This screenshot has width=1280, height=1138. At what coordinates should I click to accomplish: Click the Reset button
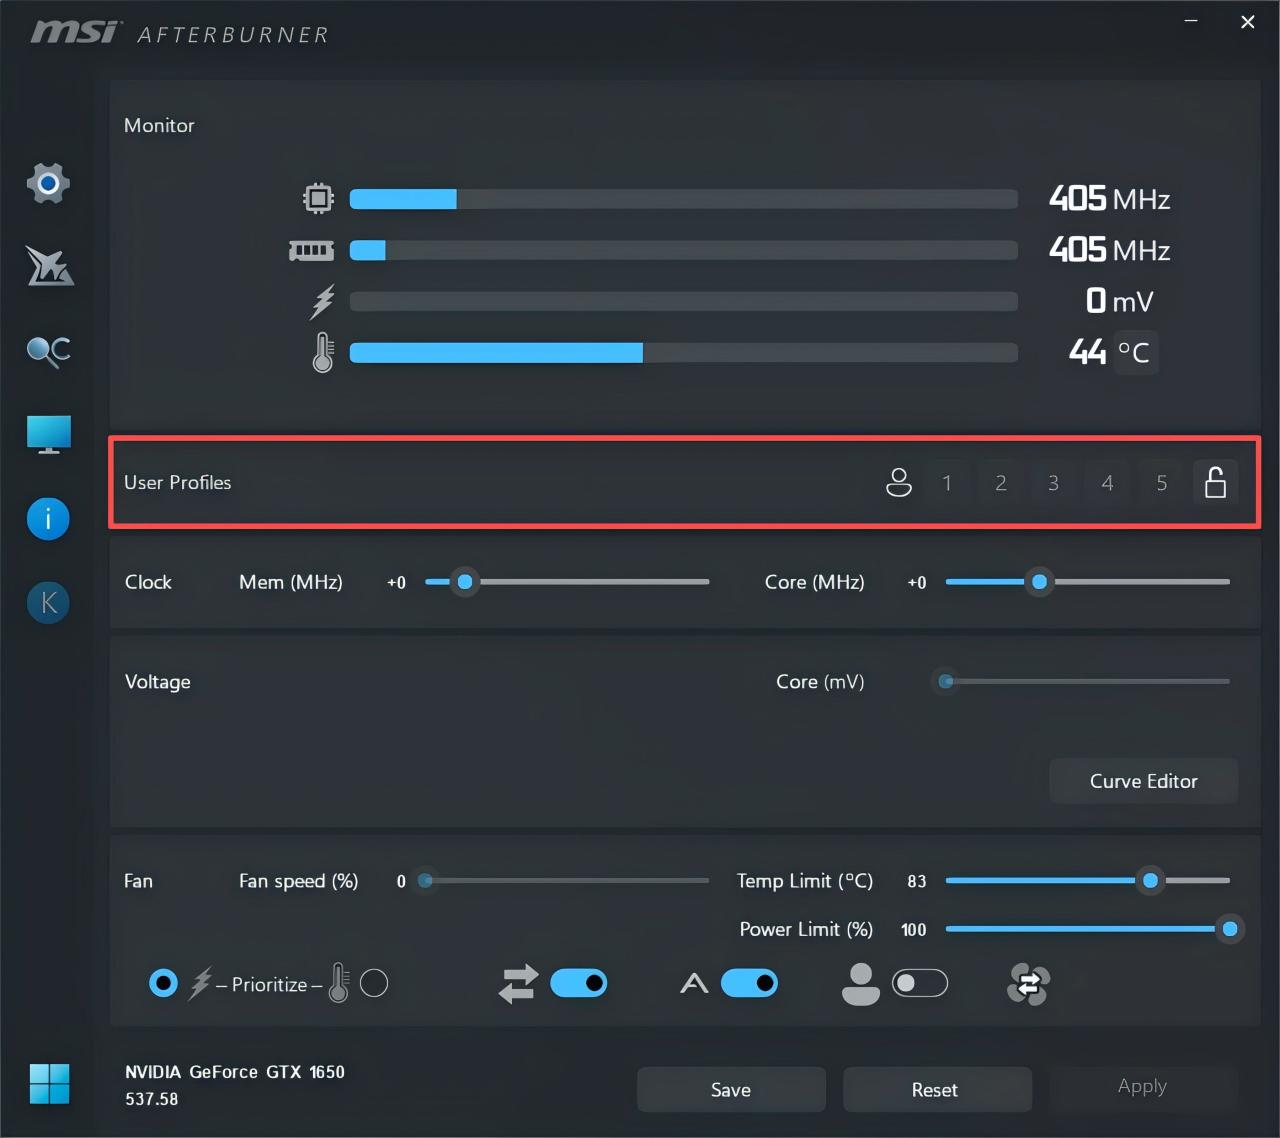tap(935, 1089)
